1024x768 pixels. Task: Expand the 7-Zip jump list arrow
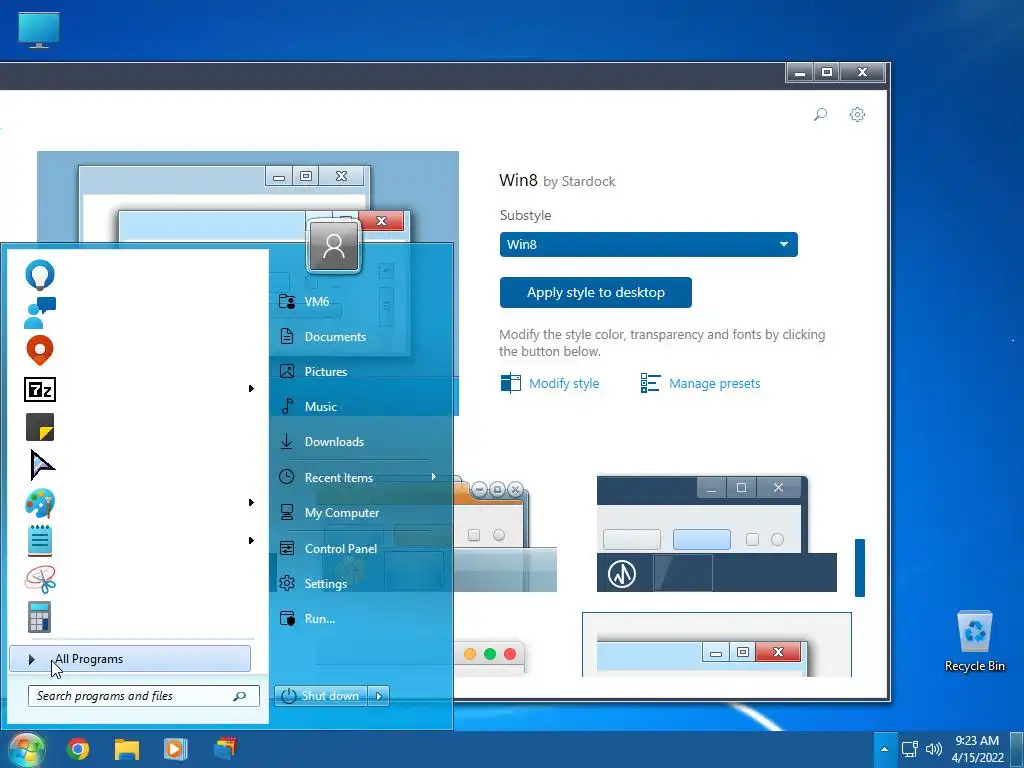pos(251,389)
